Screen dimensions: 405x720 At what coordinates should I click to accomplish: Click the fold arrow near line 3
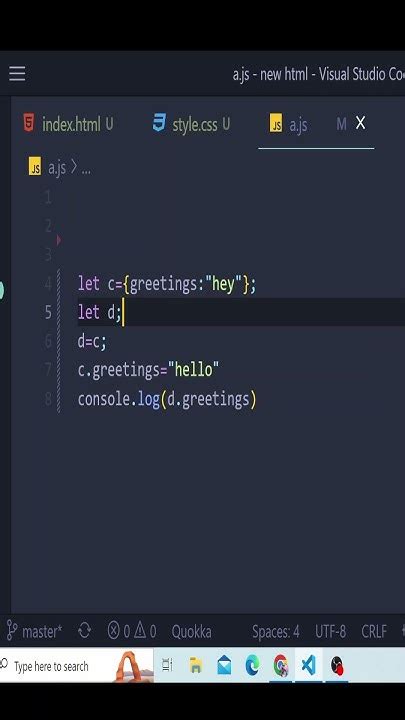pyautogui.click(x=58, y=240)
